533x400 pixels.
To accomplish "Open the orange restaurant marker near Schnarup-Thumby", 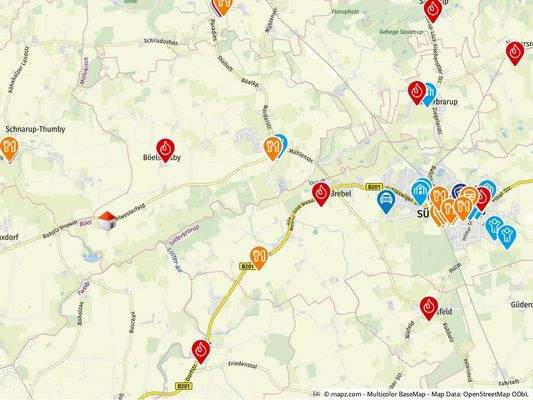I will [10, 149].
